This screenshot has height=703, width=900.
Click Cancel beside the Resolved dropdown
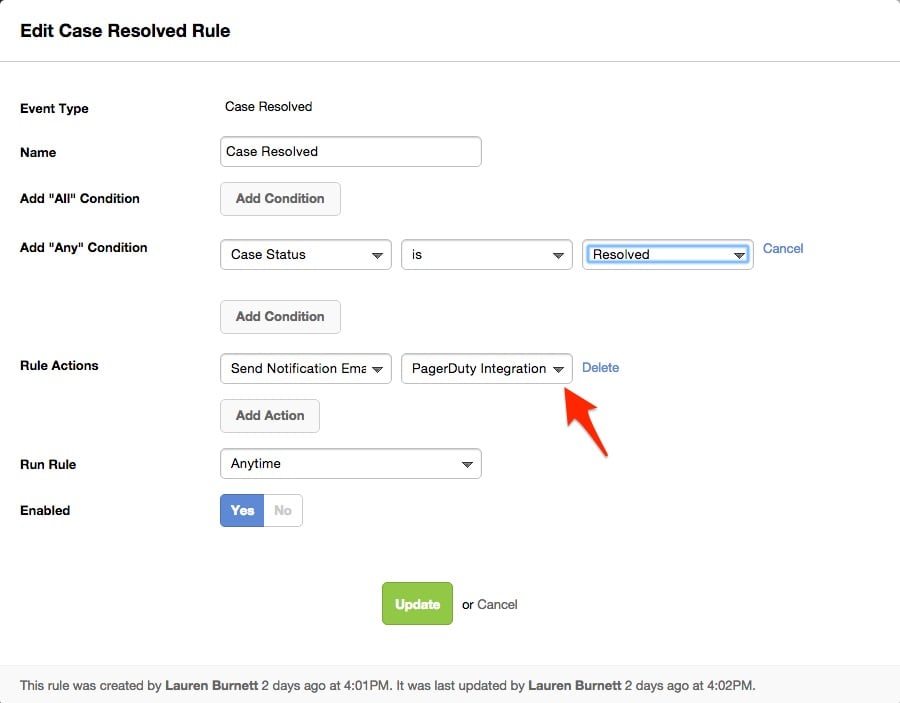click(783, 248)
